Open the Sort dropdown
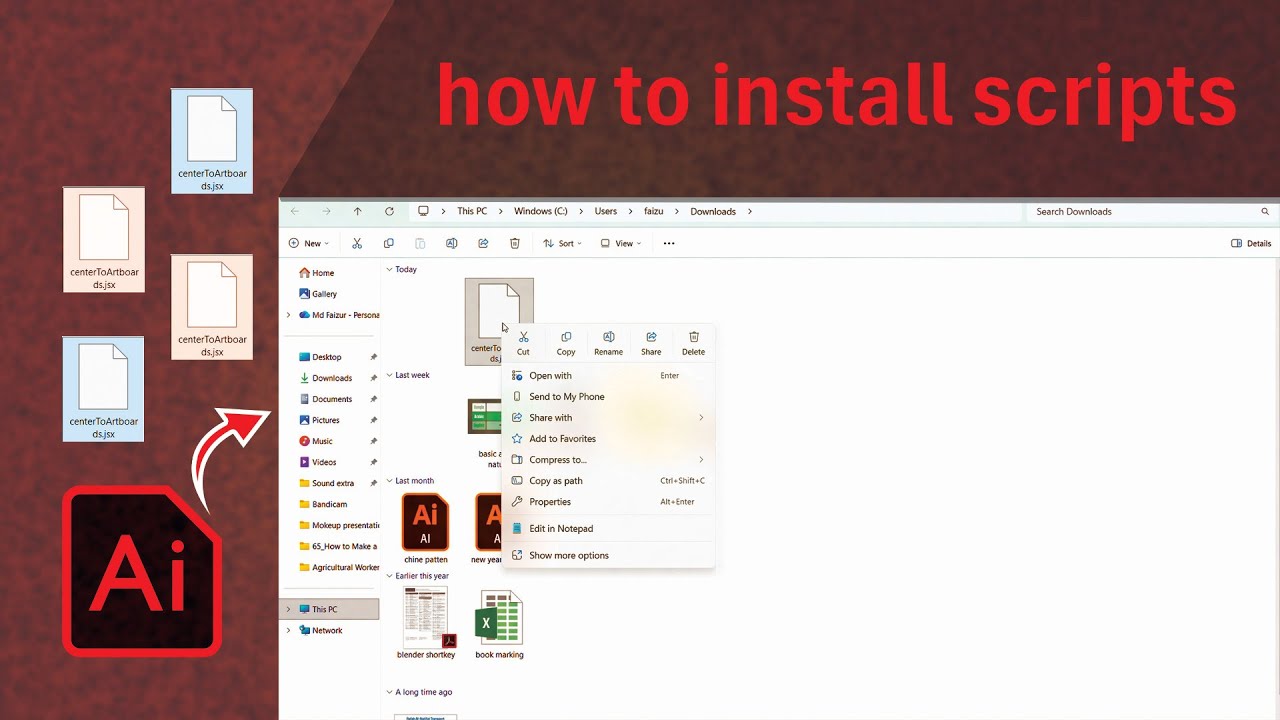This screenshot has height=720, width=1280. click(562, 243)
